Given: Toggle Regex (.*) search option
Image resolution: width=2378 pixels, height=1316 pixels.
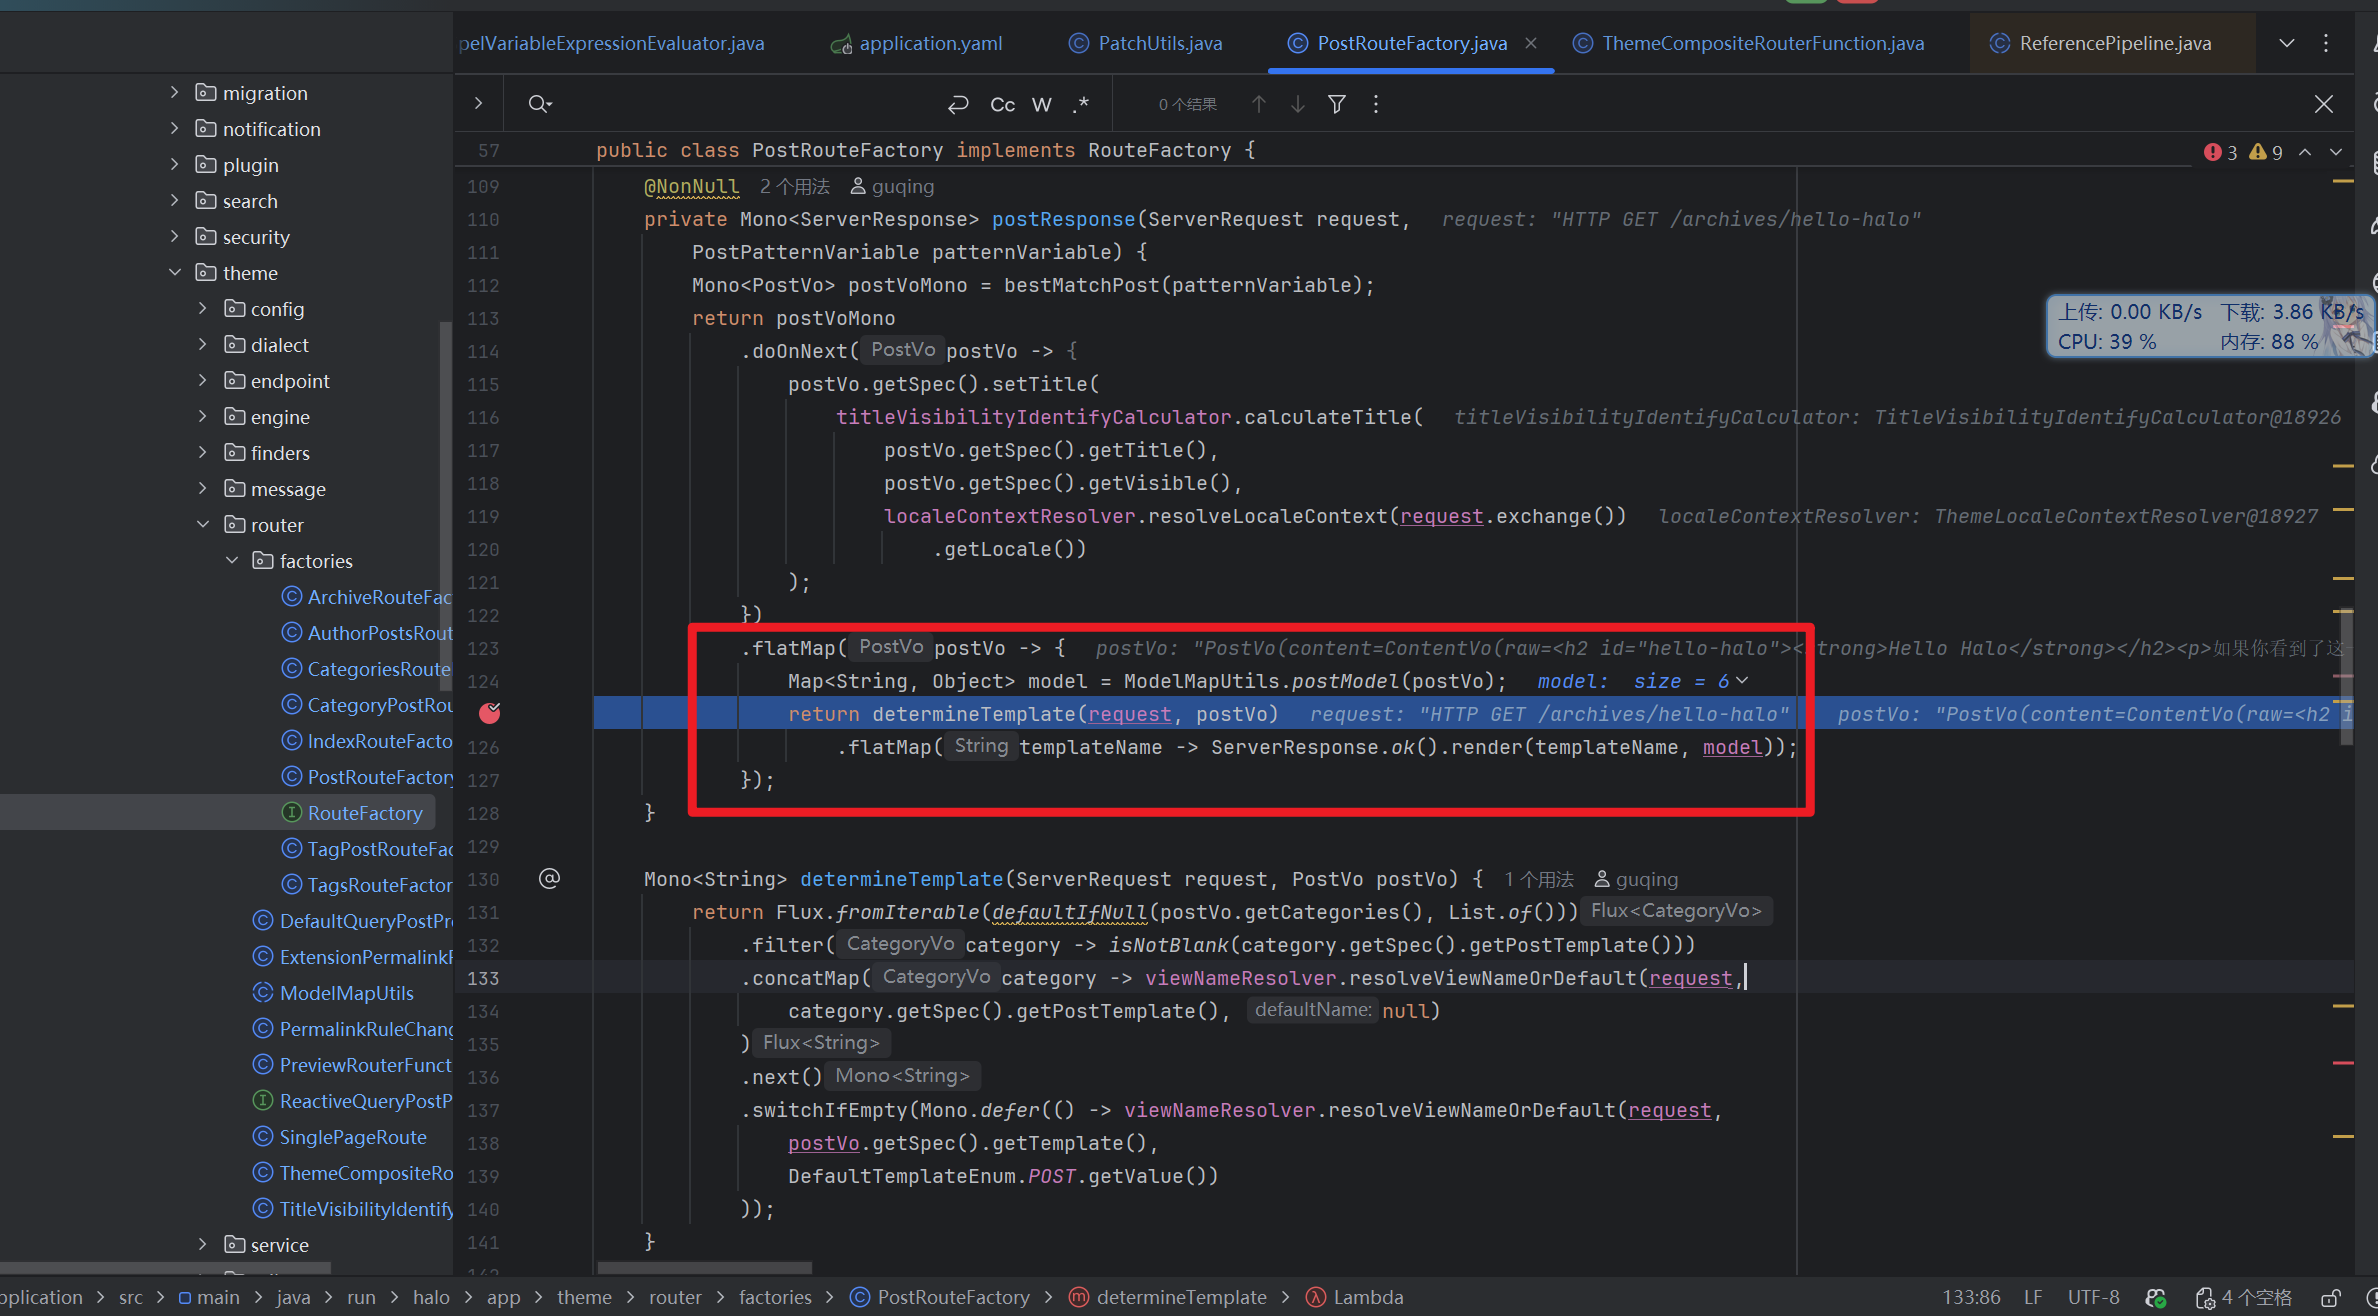Looking at the screenshot, I should click(1081, 104).
